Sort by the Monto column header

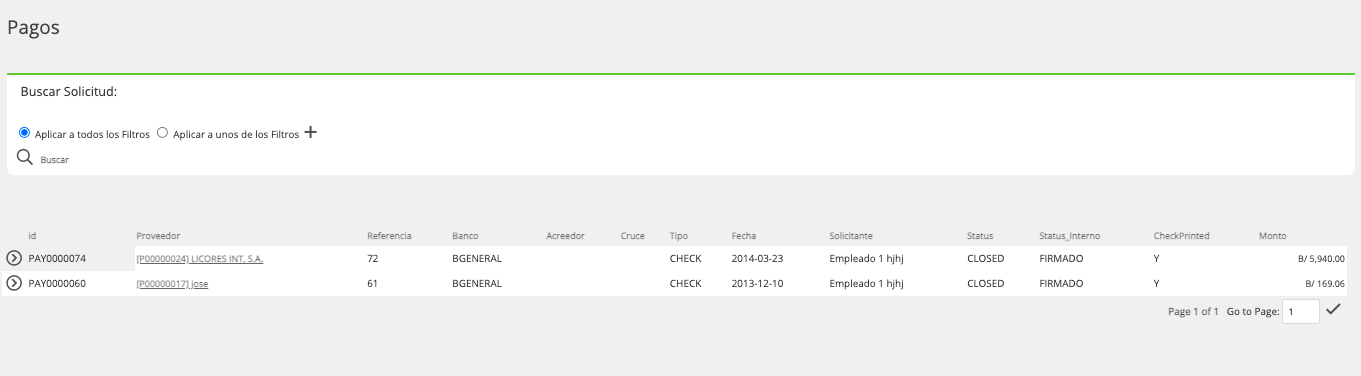tap(1272, 236)
